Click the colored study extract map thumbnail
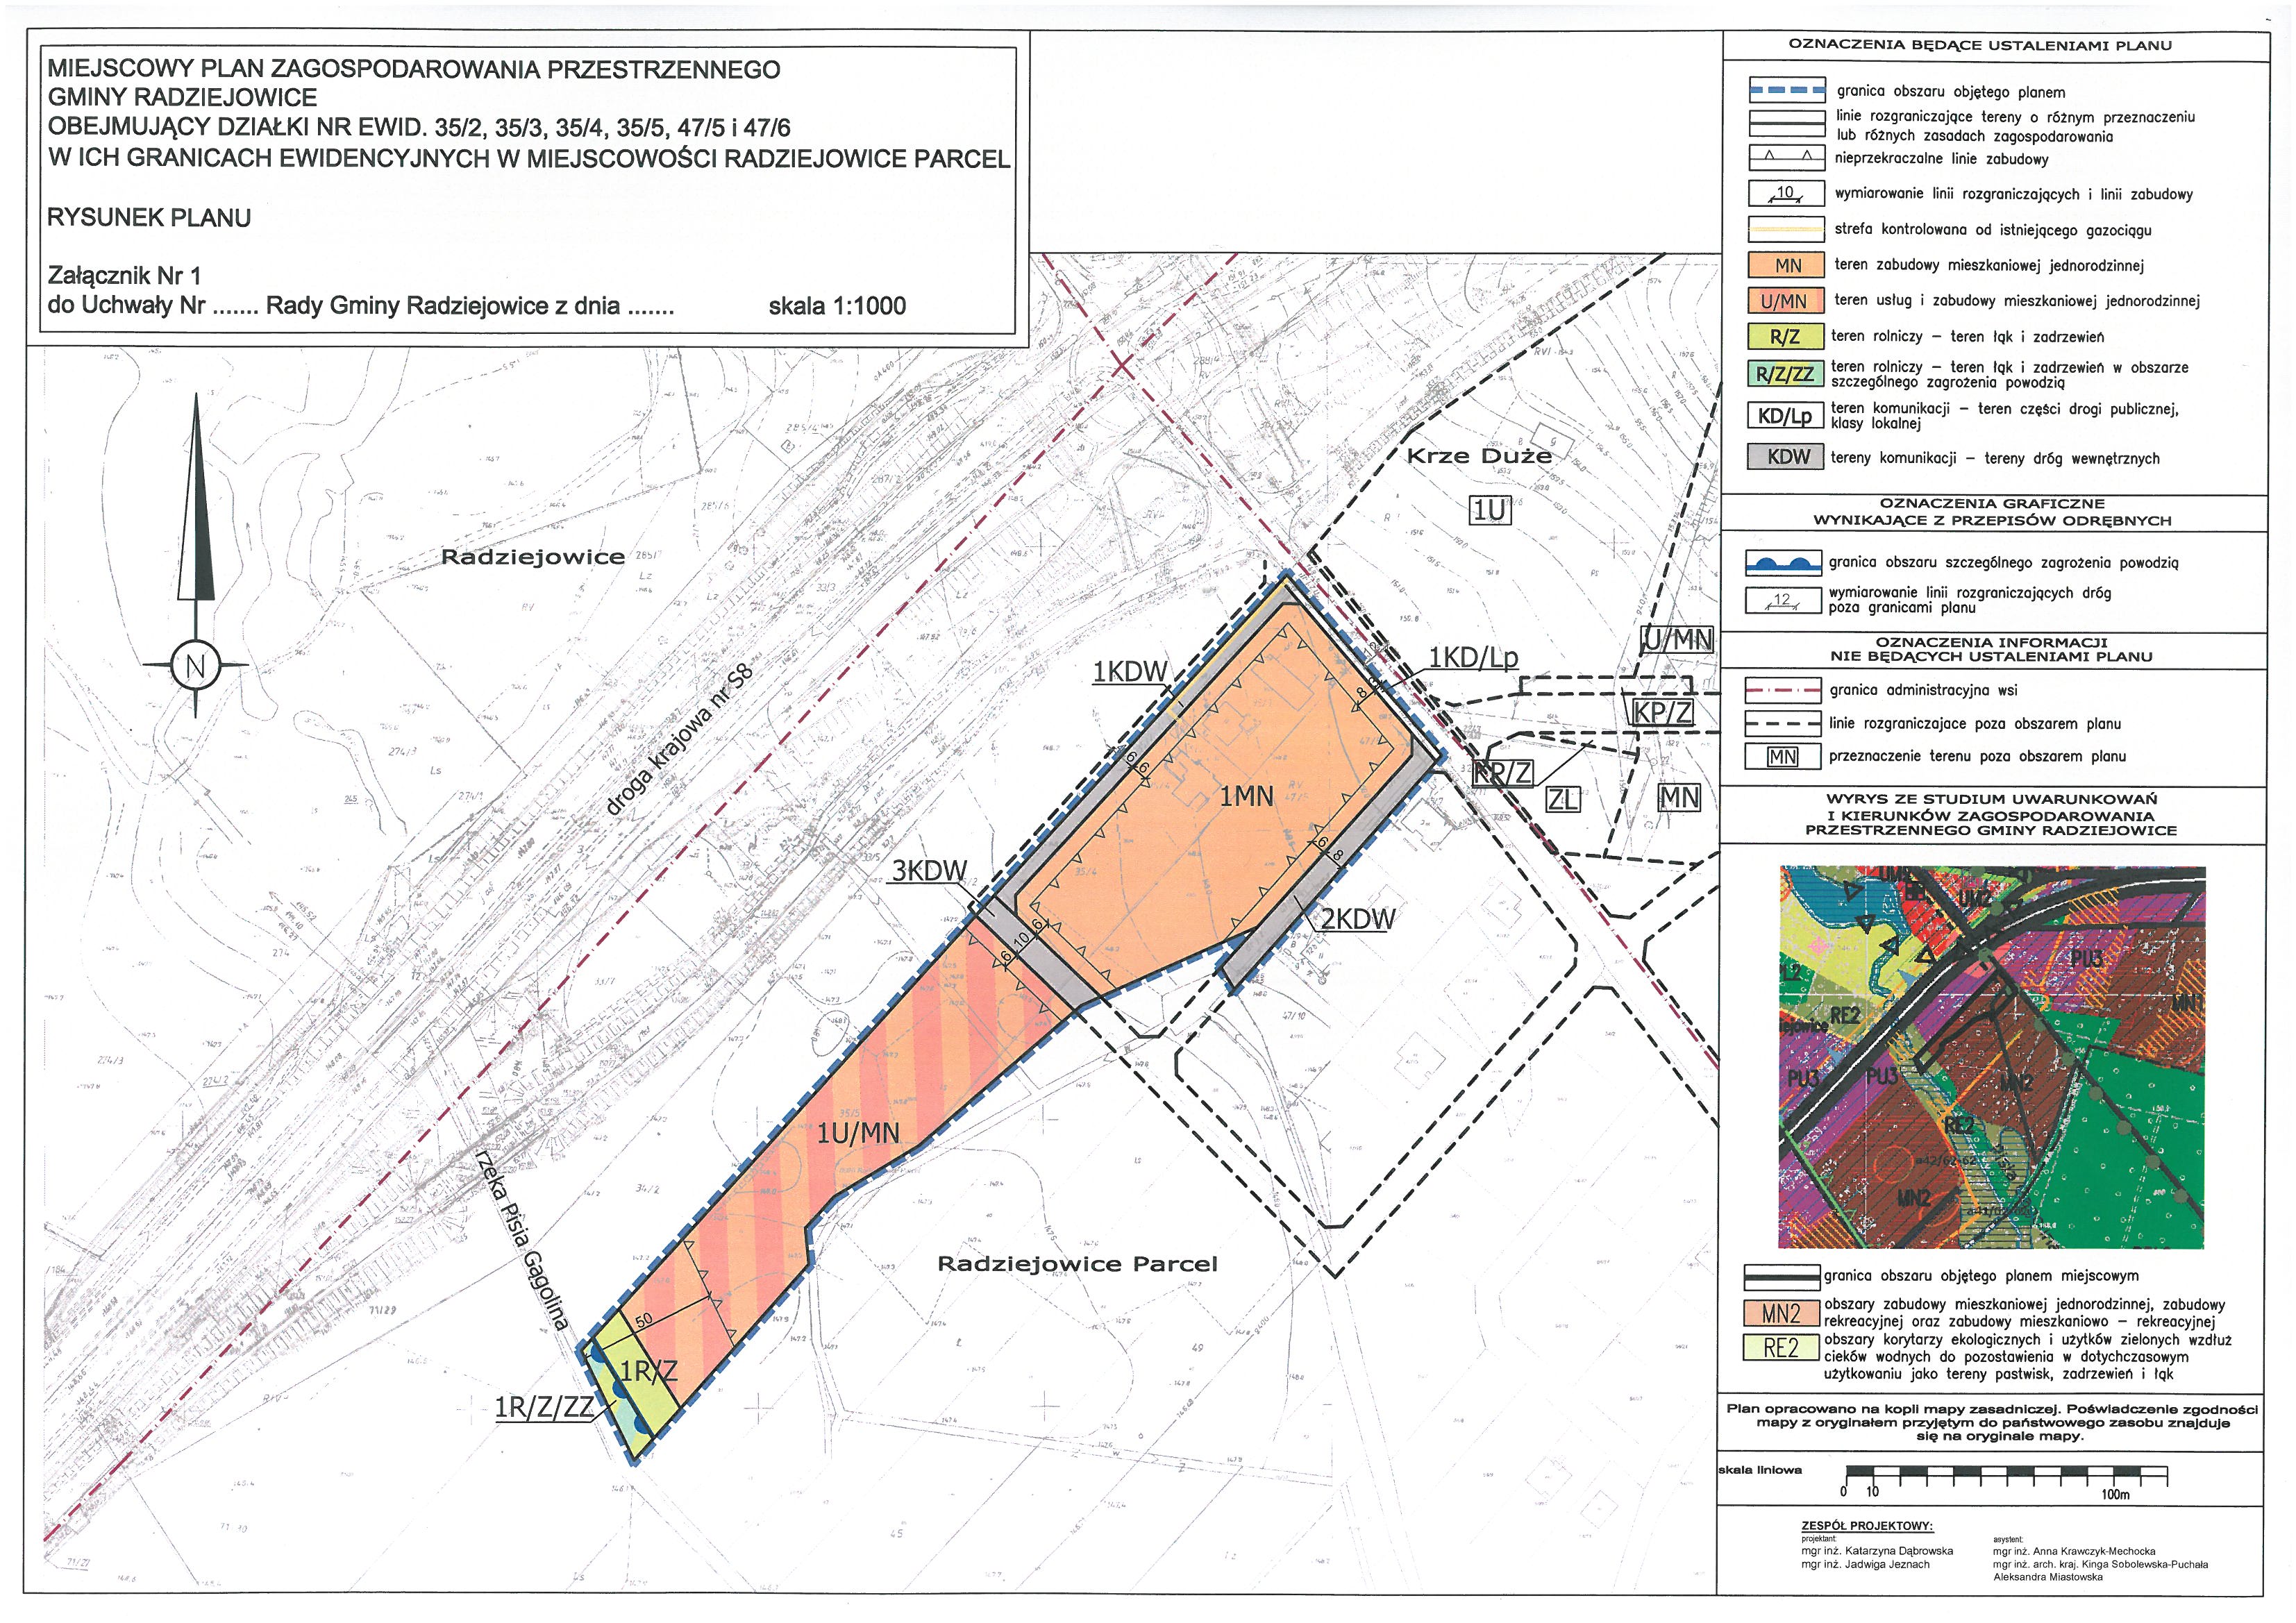Screen dimensions: 2296x1623 [1992, 1057]
